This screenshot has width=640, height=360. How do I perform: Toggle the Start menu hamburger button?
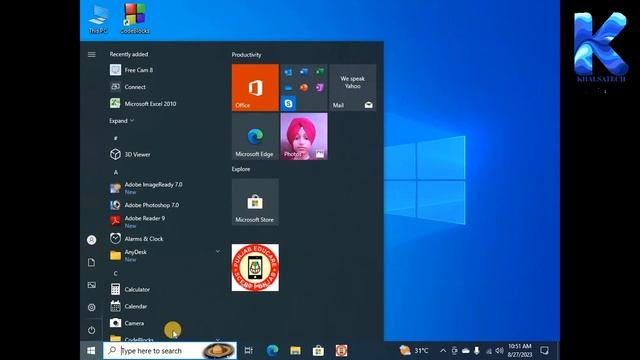[x=92, y=54]
